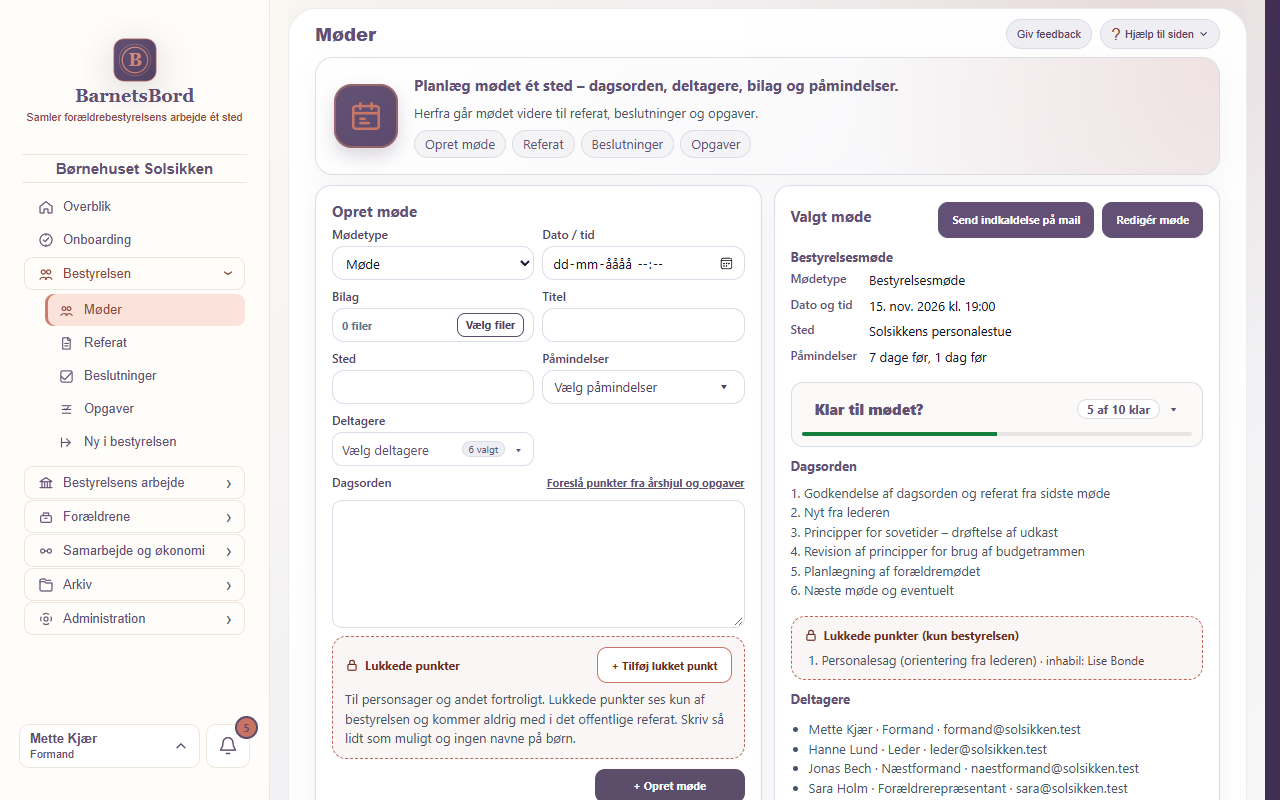Open Vælg påmindelser dropdown
This screenshot has height=800, width=1280.
coord(643,387)
